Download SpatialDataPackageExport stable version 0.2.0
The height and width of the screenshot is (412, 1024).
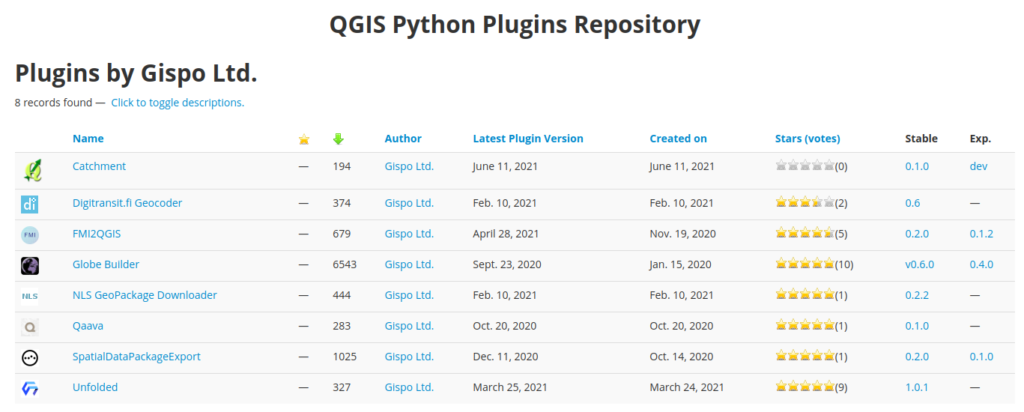point(917,357)
